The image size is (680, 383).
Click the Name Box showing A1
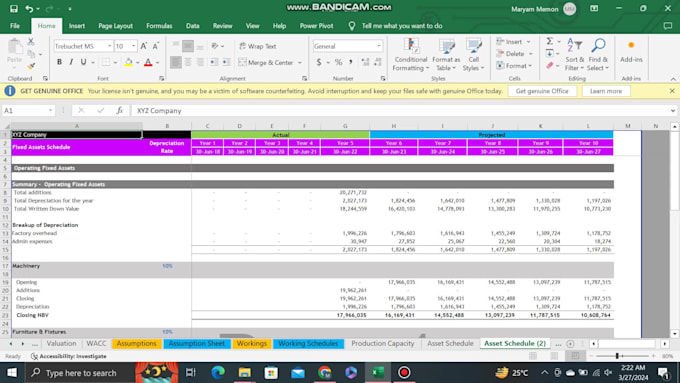coord(28,111)
